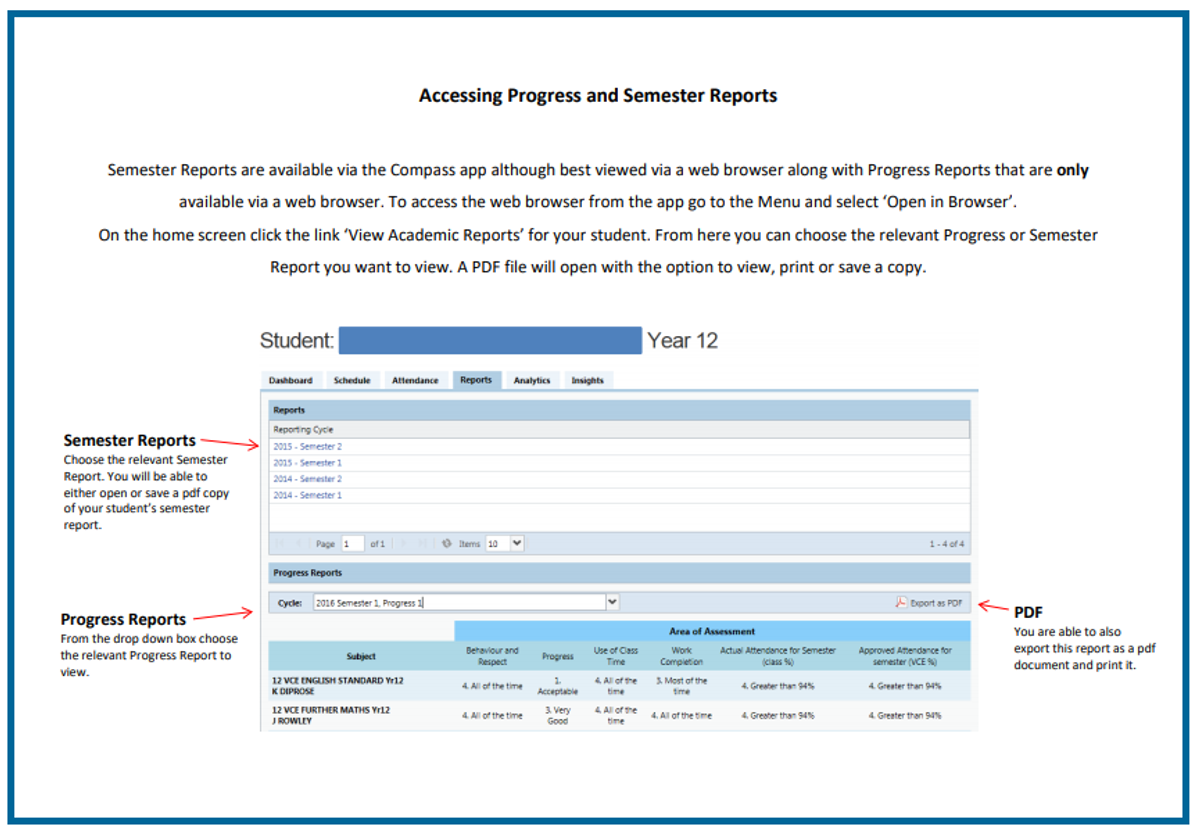Image resolution: width=1200 pixels, height=832 pixels.
Task: Click the Reporting Cycle column header
Action: (x=304, y=429)
